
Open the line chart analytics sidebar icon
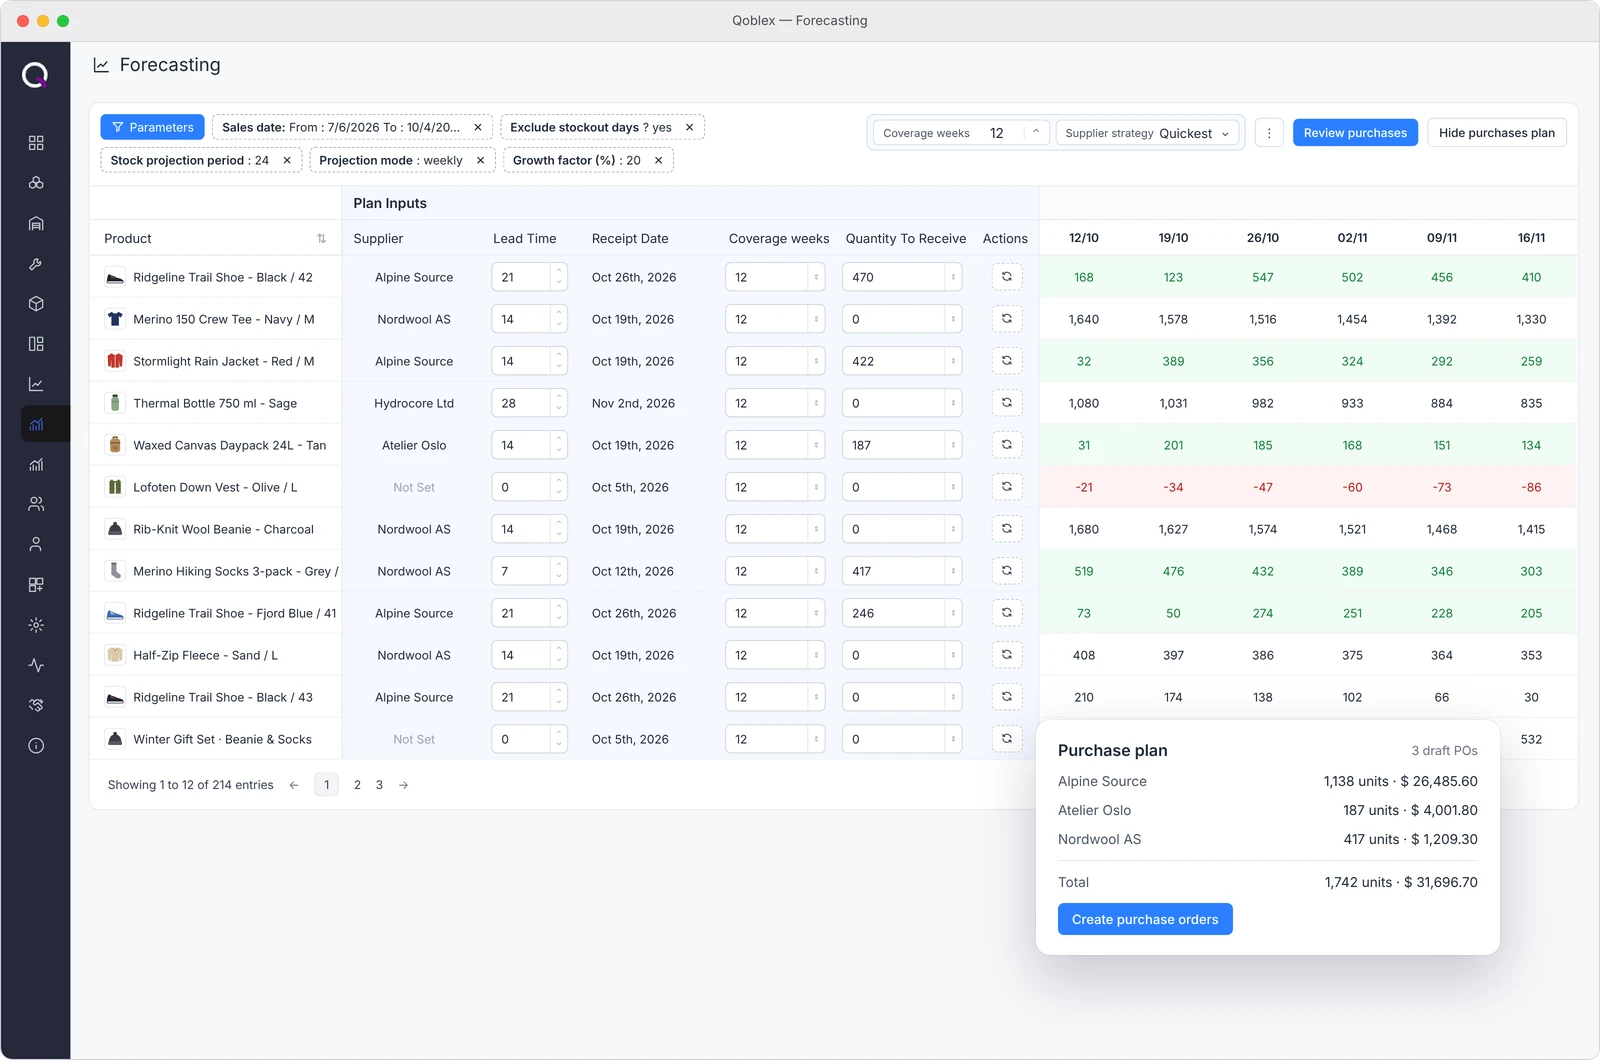[x=36, y=384]
